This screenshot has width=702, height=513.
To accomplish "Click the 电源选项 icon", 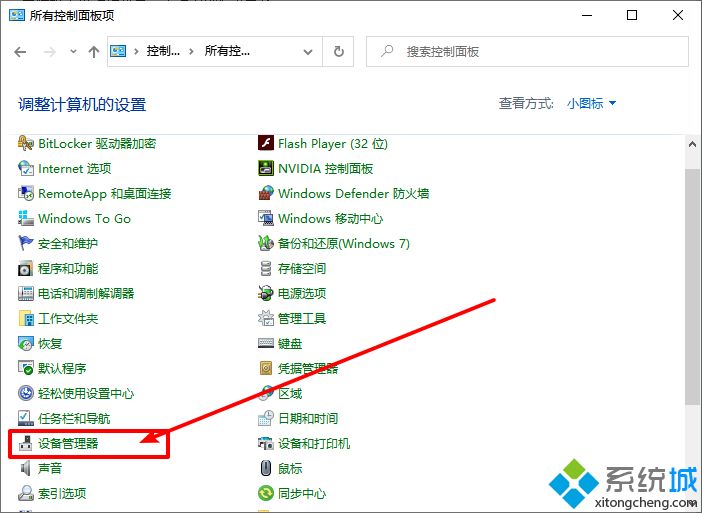I will point(265,294).
